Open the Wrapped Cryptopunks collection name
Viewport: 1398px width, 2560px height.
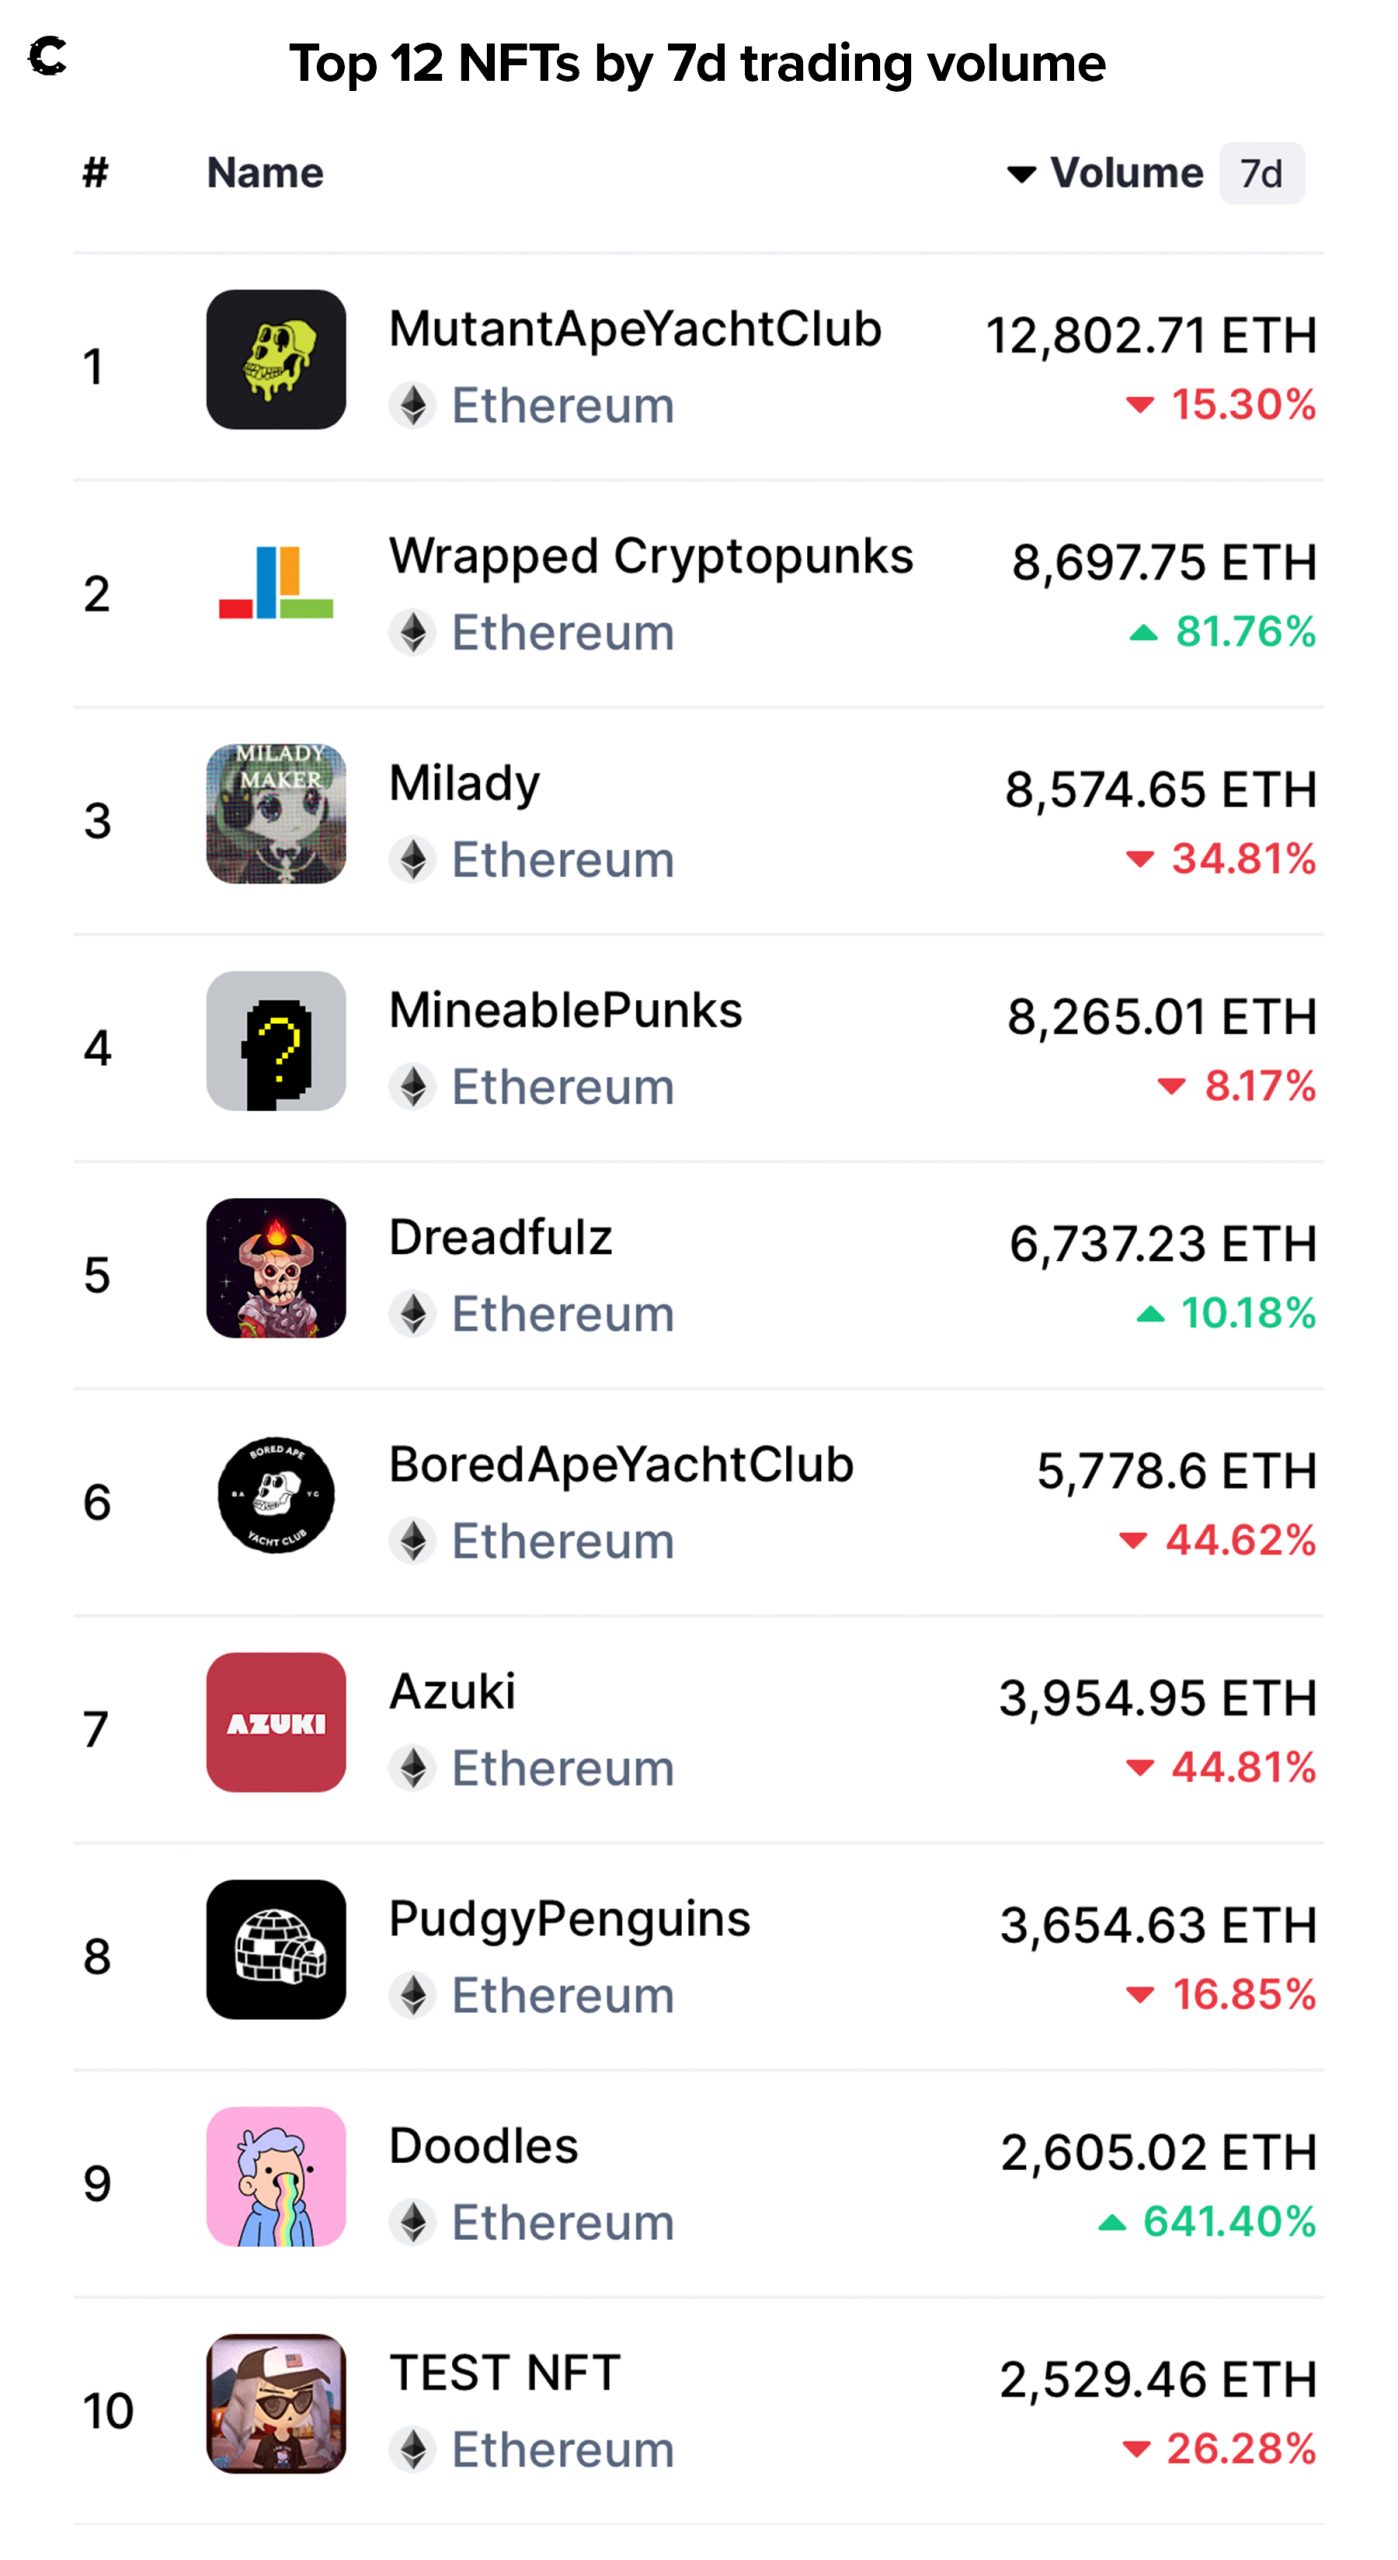650,556
